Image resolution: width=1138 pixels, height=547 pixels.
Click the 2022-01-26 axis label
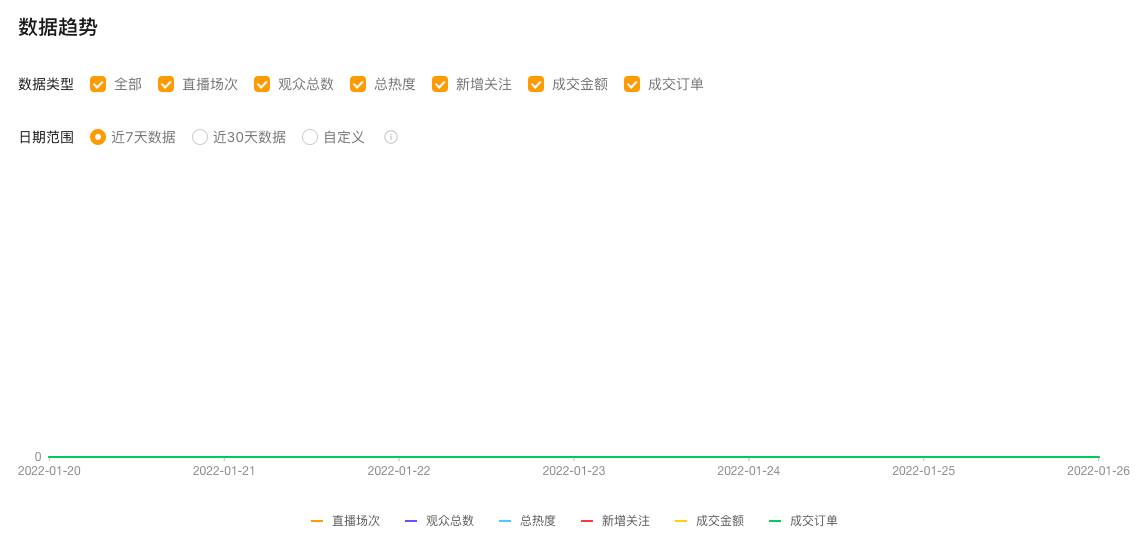[1098, 471]
